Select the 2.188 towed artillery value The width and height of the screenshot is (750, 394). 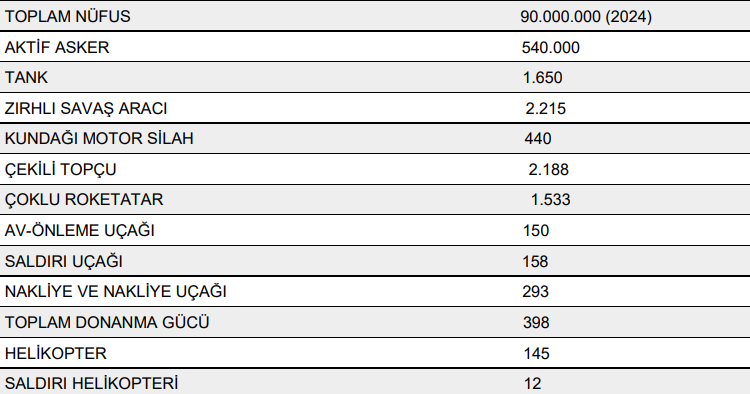[x=549, y=169]
